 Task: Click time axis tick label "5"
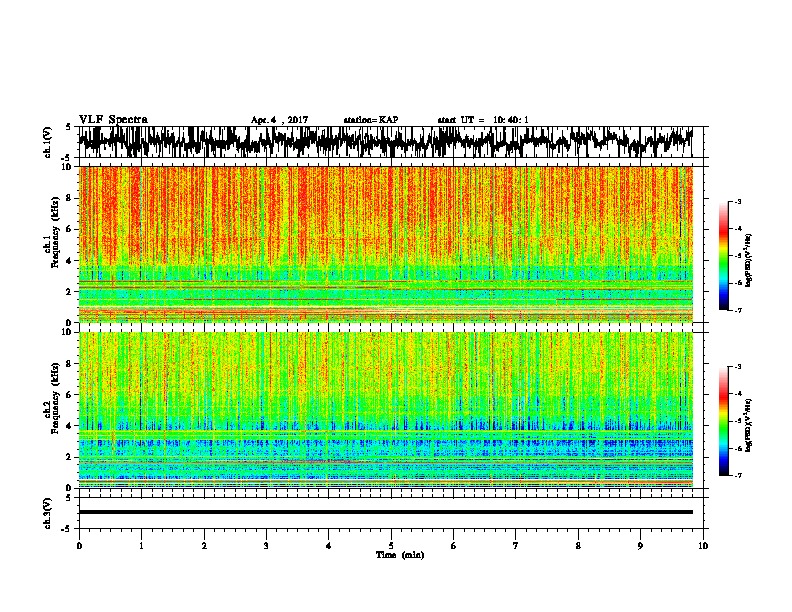(391, 546)
